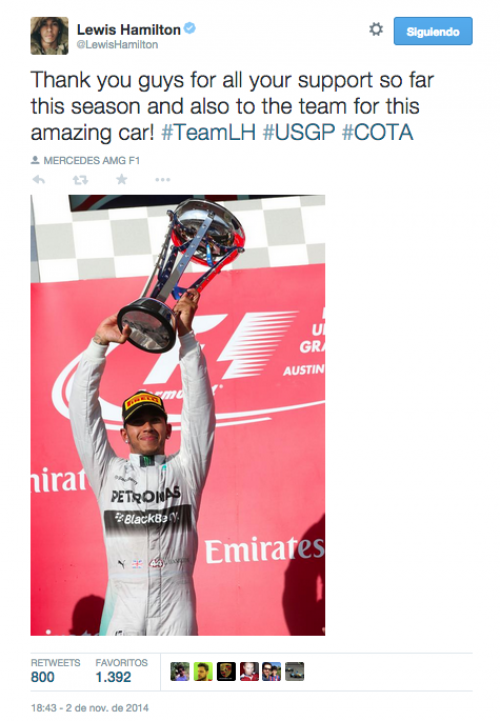
Task: Click the blue verified badge
Action: coord(190,28)
